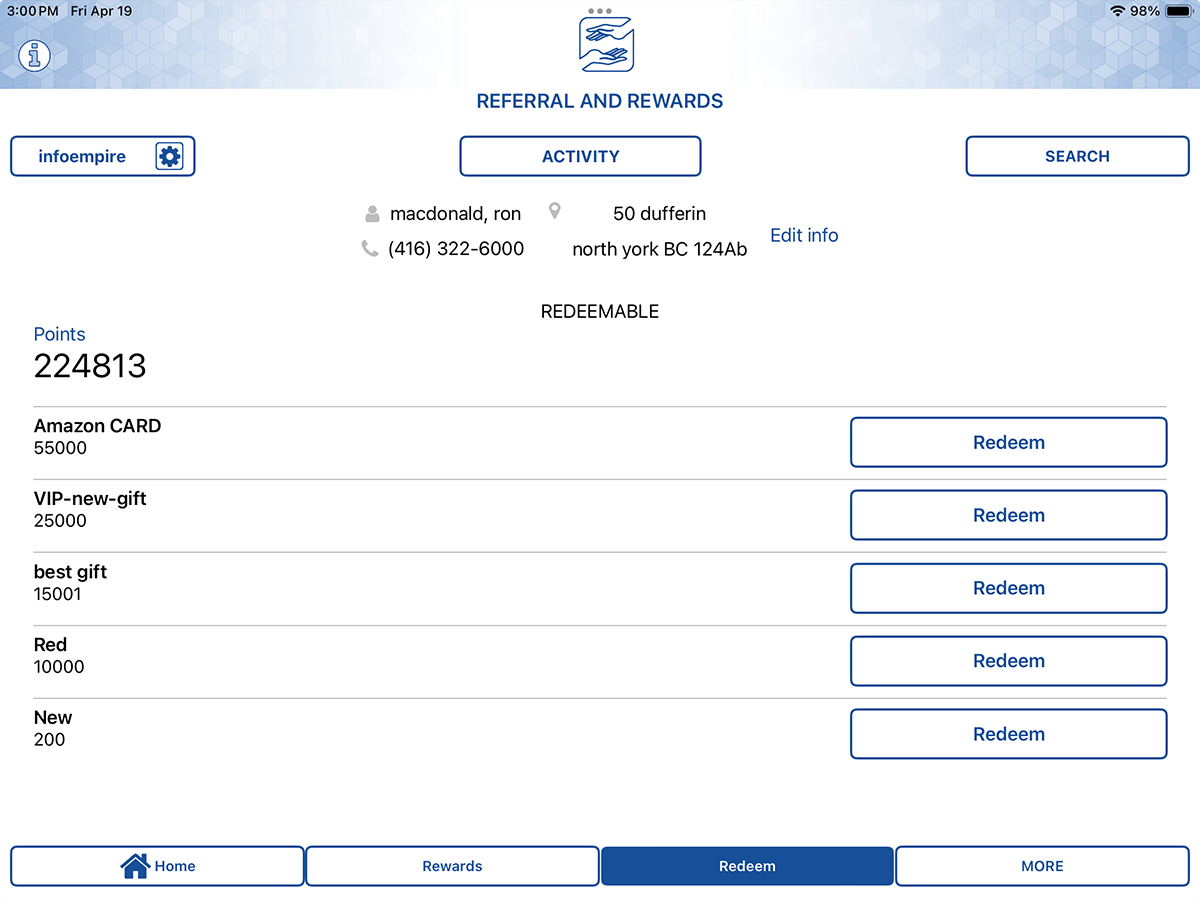Tap the 224813 points total
The image size is (1200, 900).
coord(90,366)
